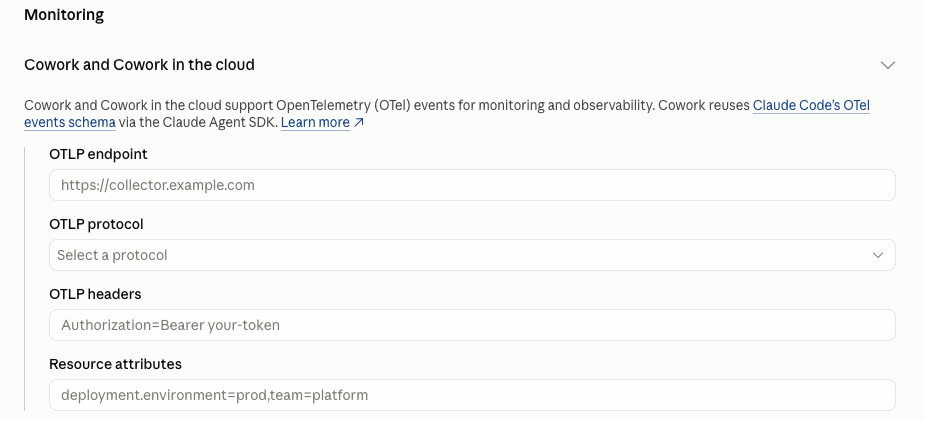Focus the Resource attributes input field
The image size is (925, 421).
point(472,395)
